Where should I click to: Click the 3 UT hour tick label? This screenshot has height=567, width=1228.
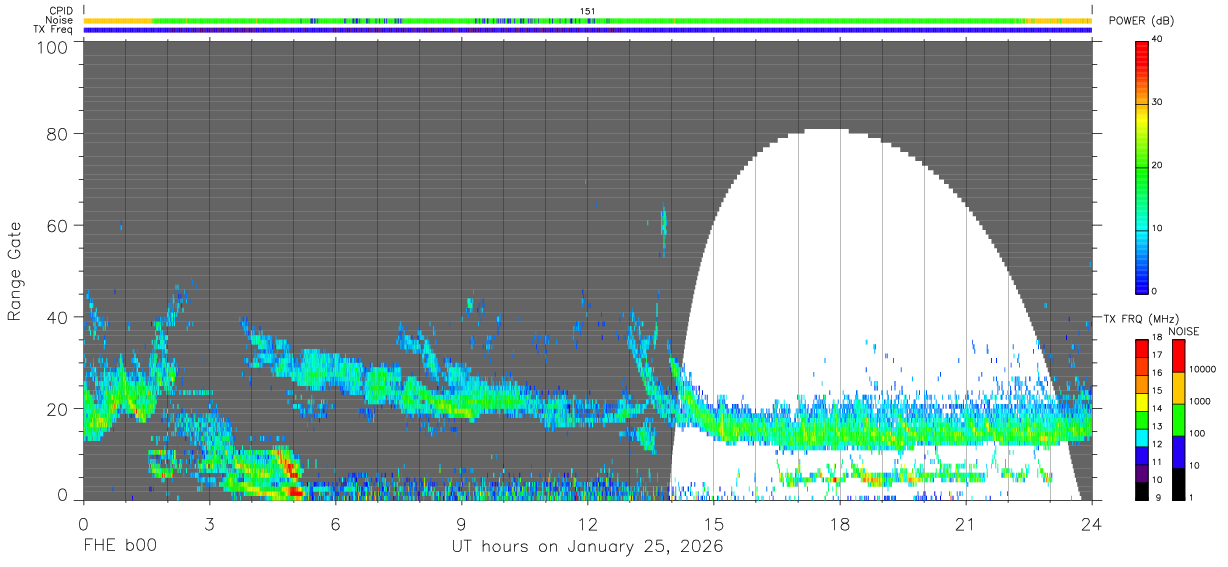point(209,524)
